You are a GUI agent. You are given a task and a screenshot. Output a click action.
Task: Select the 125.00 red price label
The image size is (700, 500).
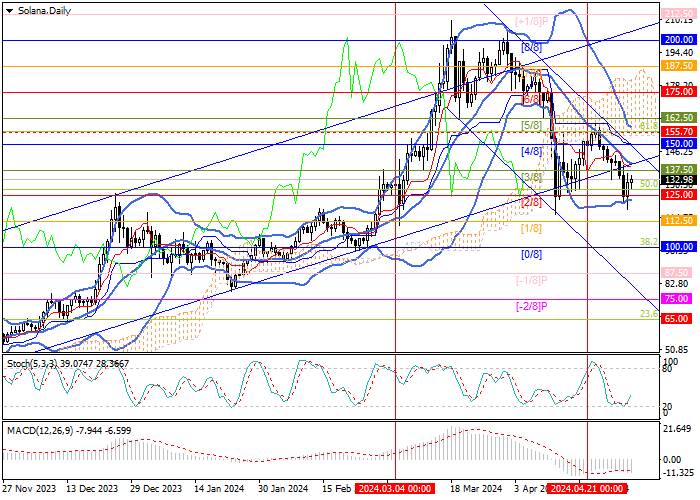tap(678, 194)
